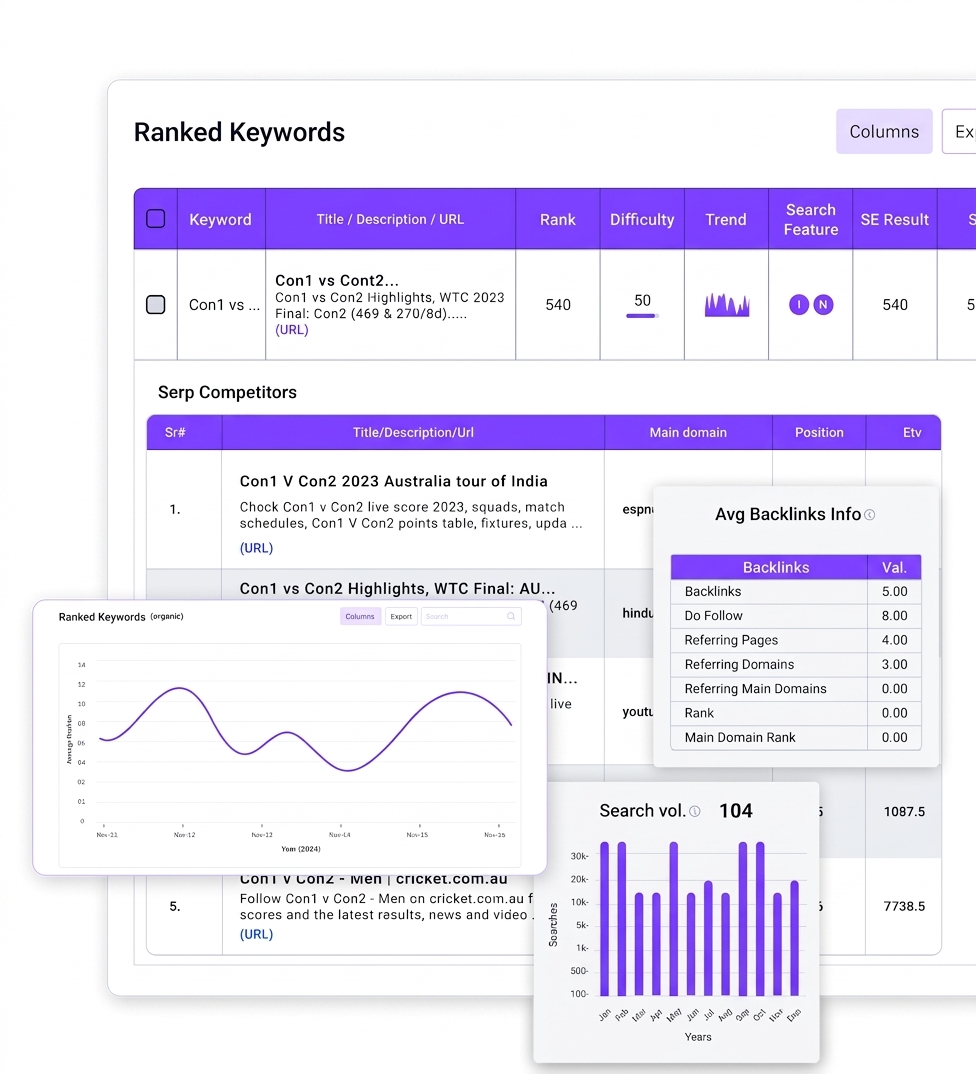Viewport: 976px width, 1074px height.
Task: Click 'Con1 V Con2 2023 Australia tour of India'
Action: coord(394,482)
